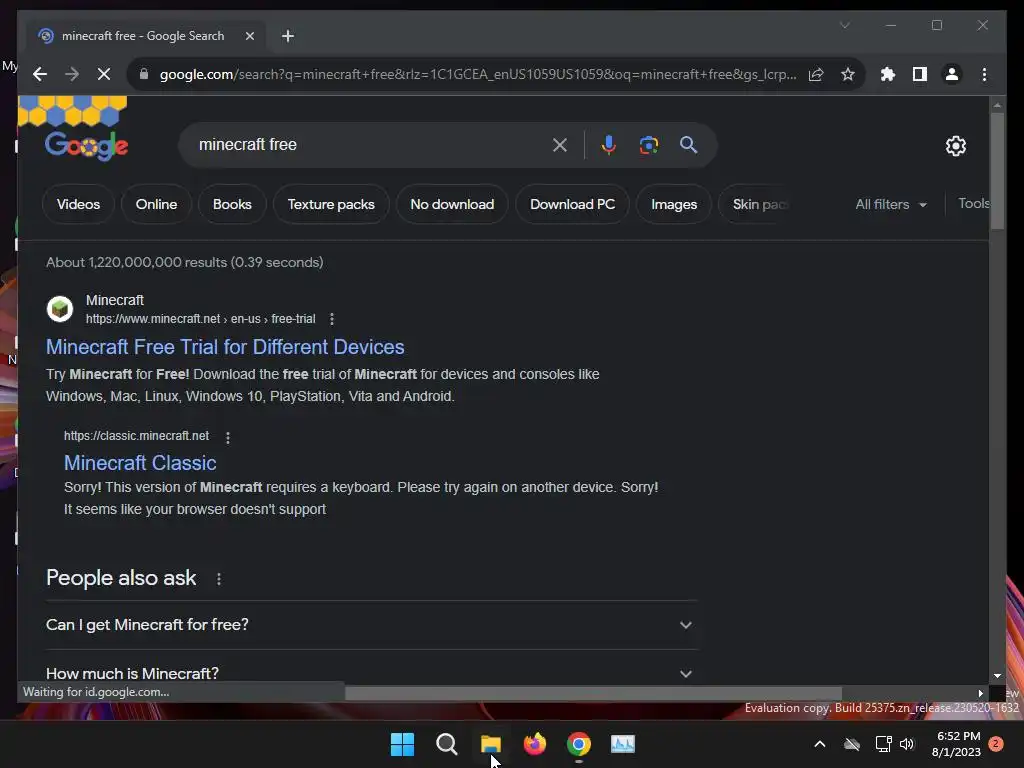Open Chrome three-dot menu
Screen dimensions: 1024x768
point(984,74)
